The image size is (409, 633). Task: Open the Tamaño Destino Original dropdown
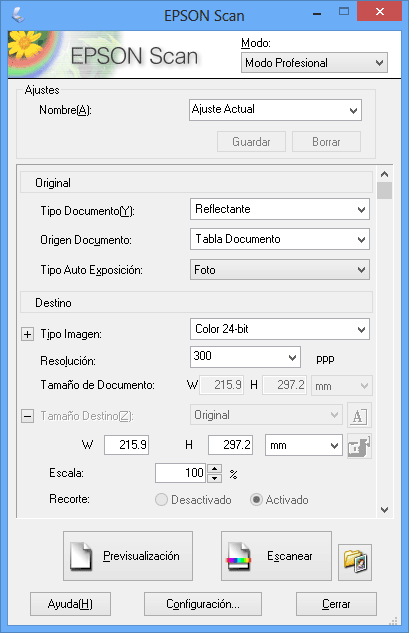pyautogui.click(x=266, y=415)
